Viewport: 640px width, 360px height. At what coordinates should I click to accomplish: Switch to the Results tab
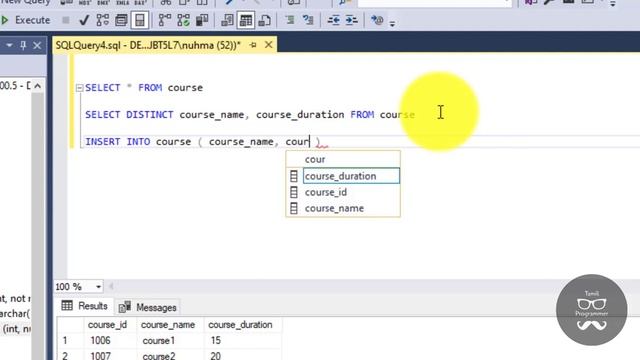click(x=85, y=306)
